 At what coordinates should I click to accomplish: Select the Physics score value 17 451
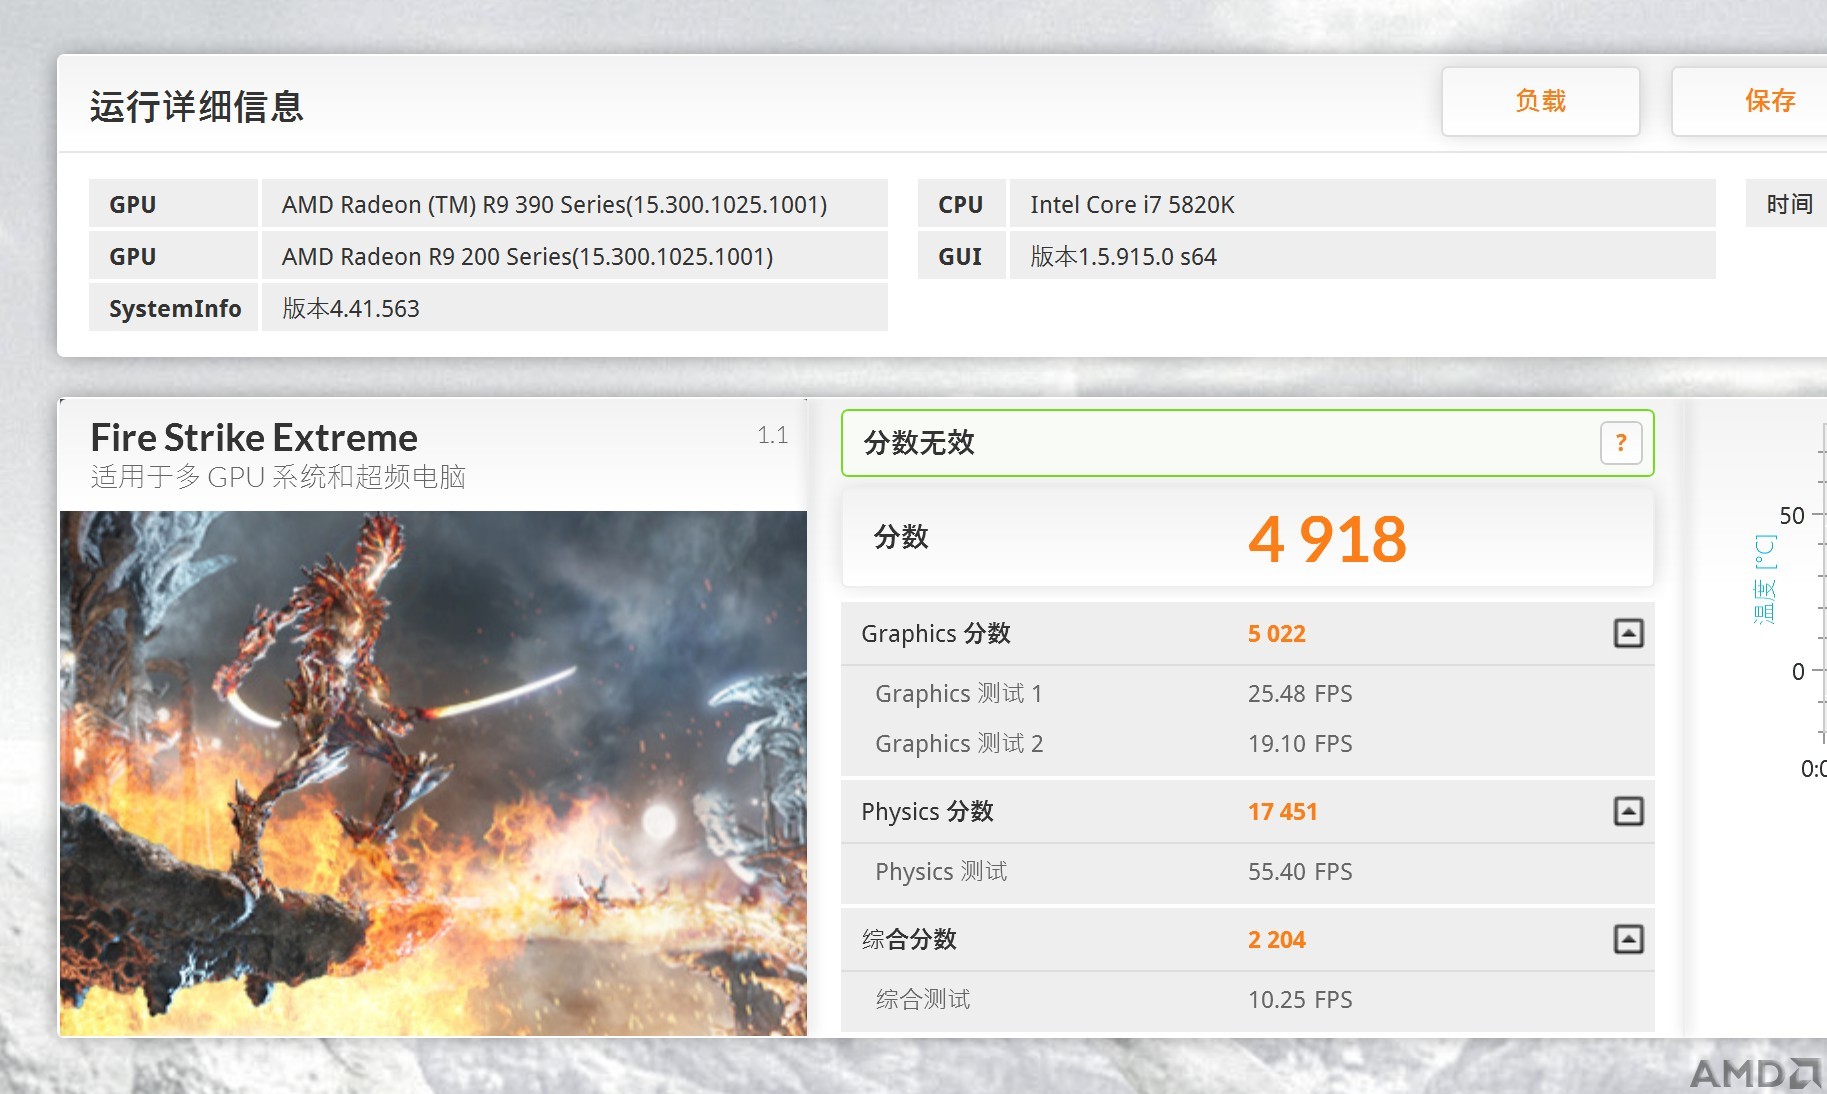point(1283,812)
